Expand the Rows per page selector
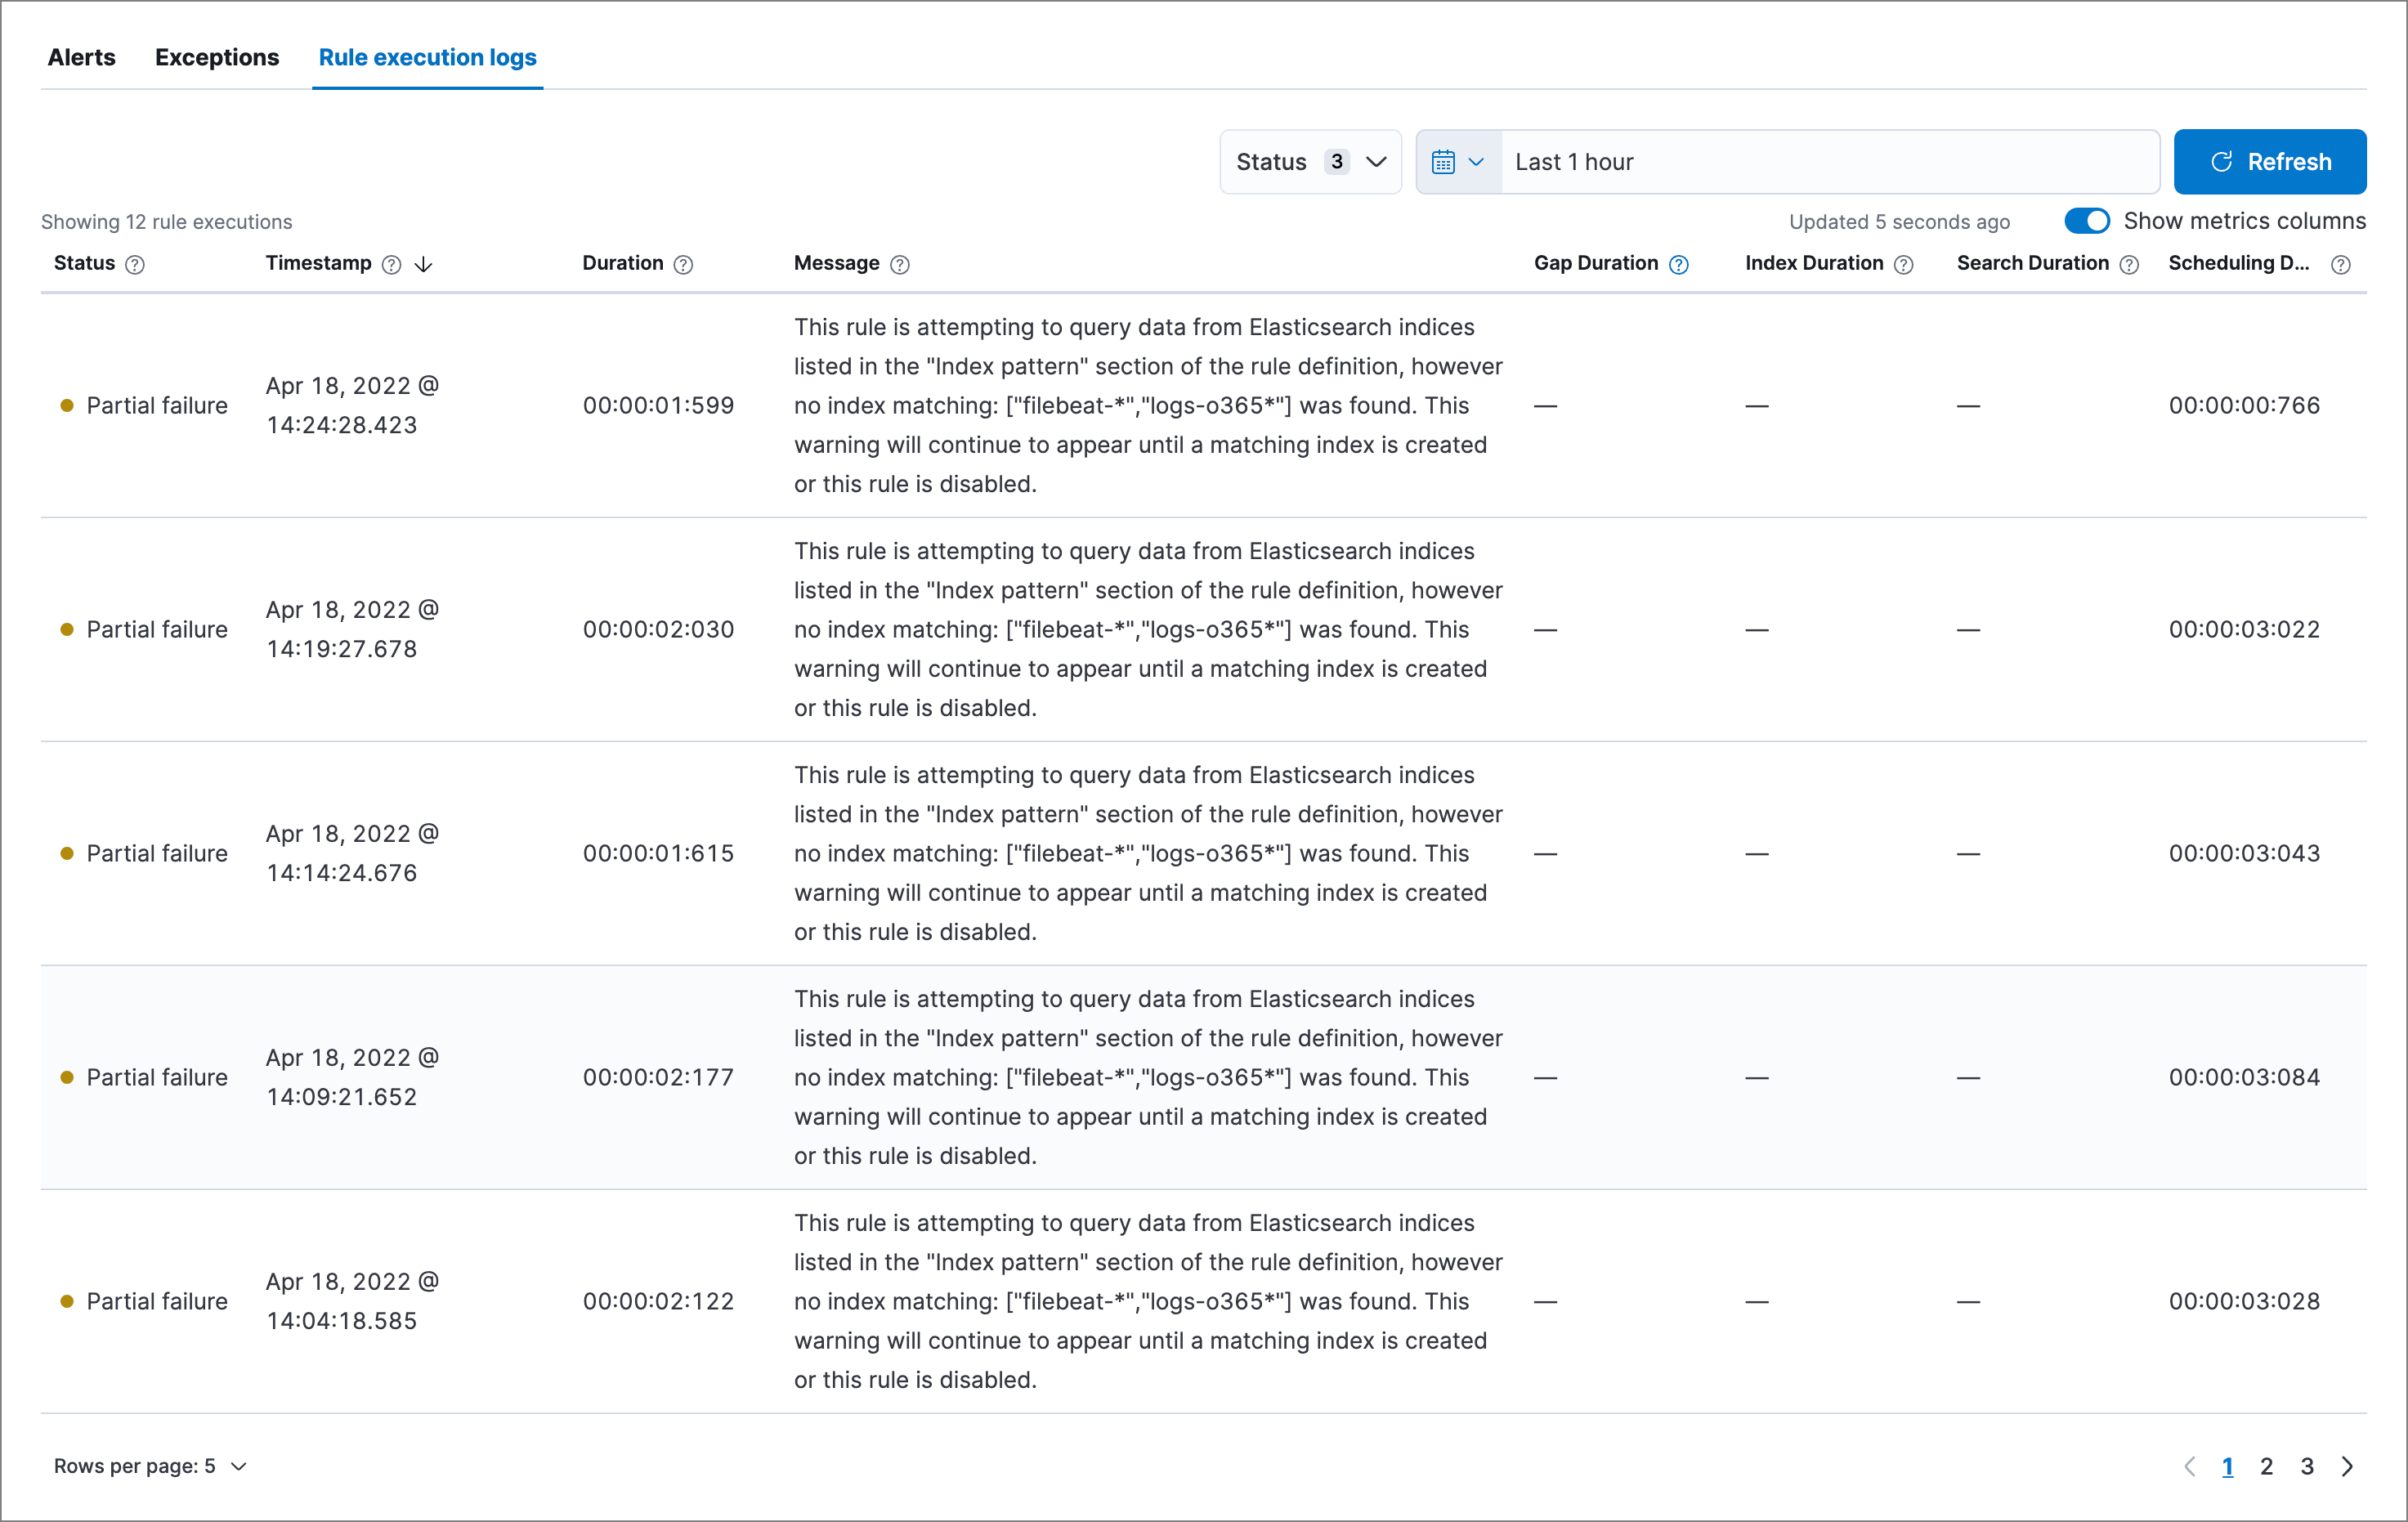This screenshot has height=1522, width=2408. [x=150, y=1466]
